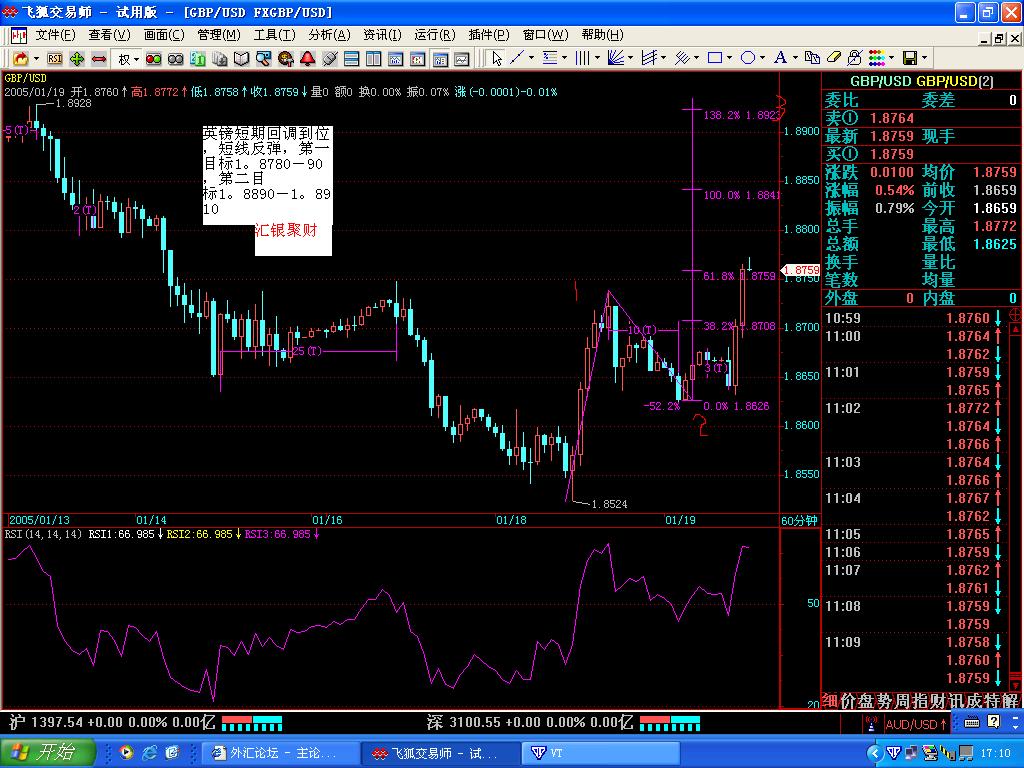1024x768 pixels.
Task: Expand the rectangle tool dropdown arrow
Action: point(729,58)
